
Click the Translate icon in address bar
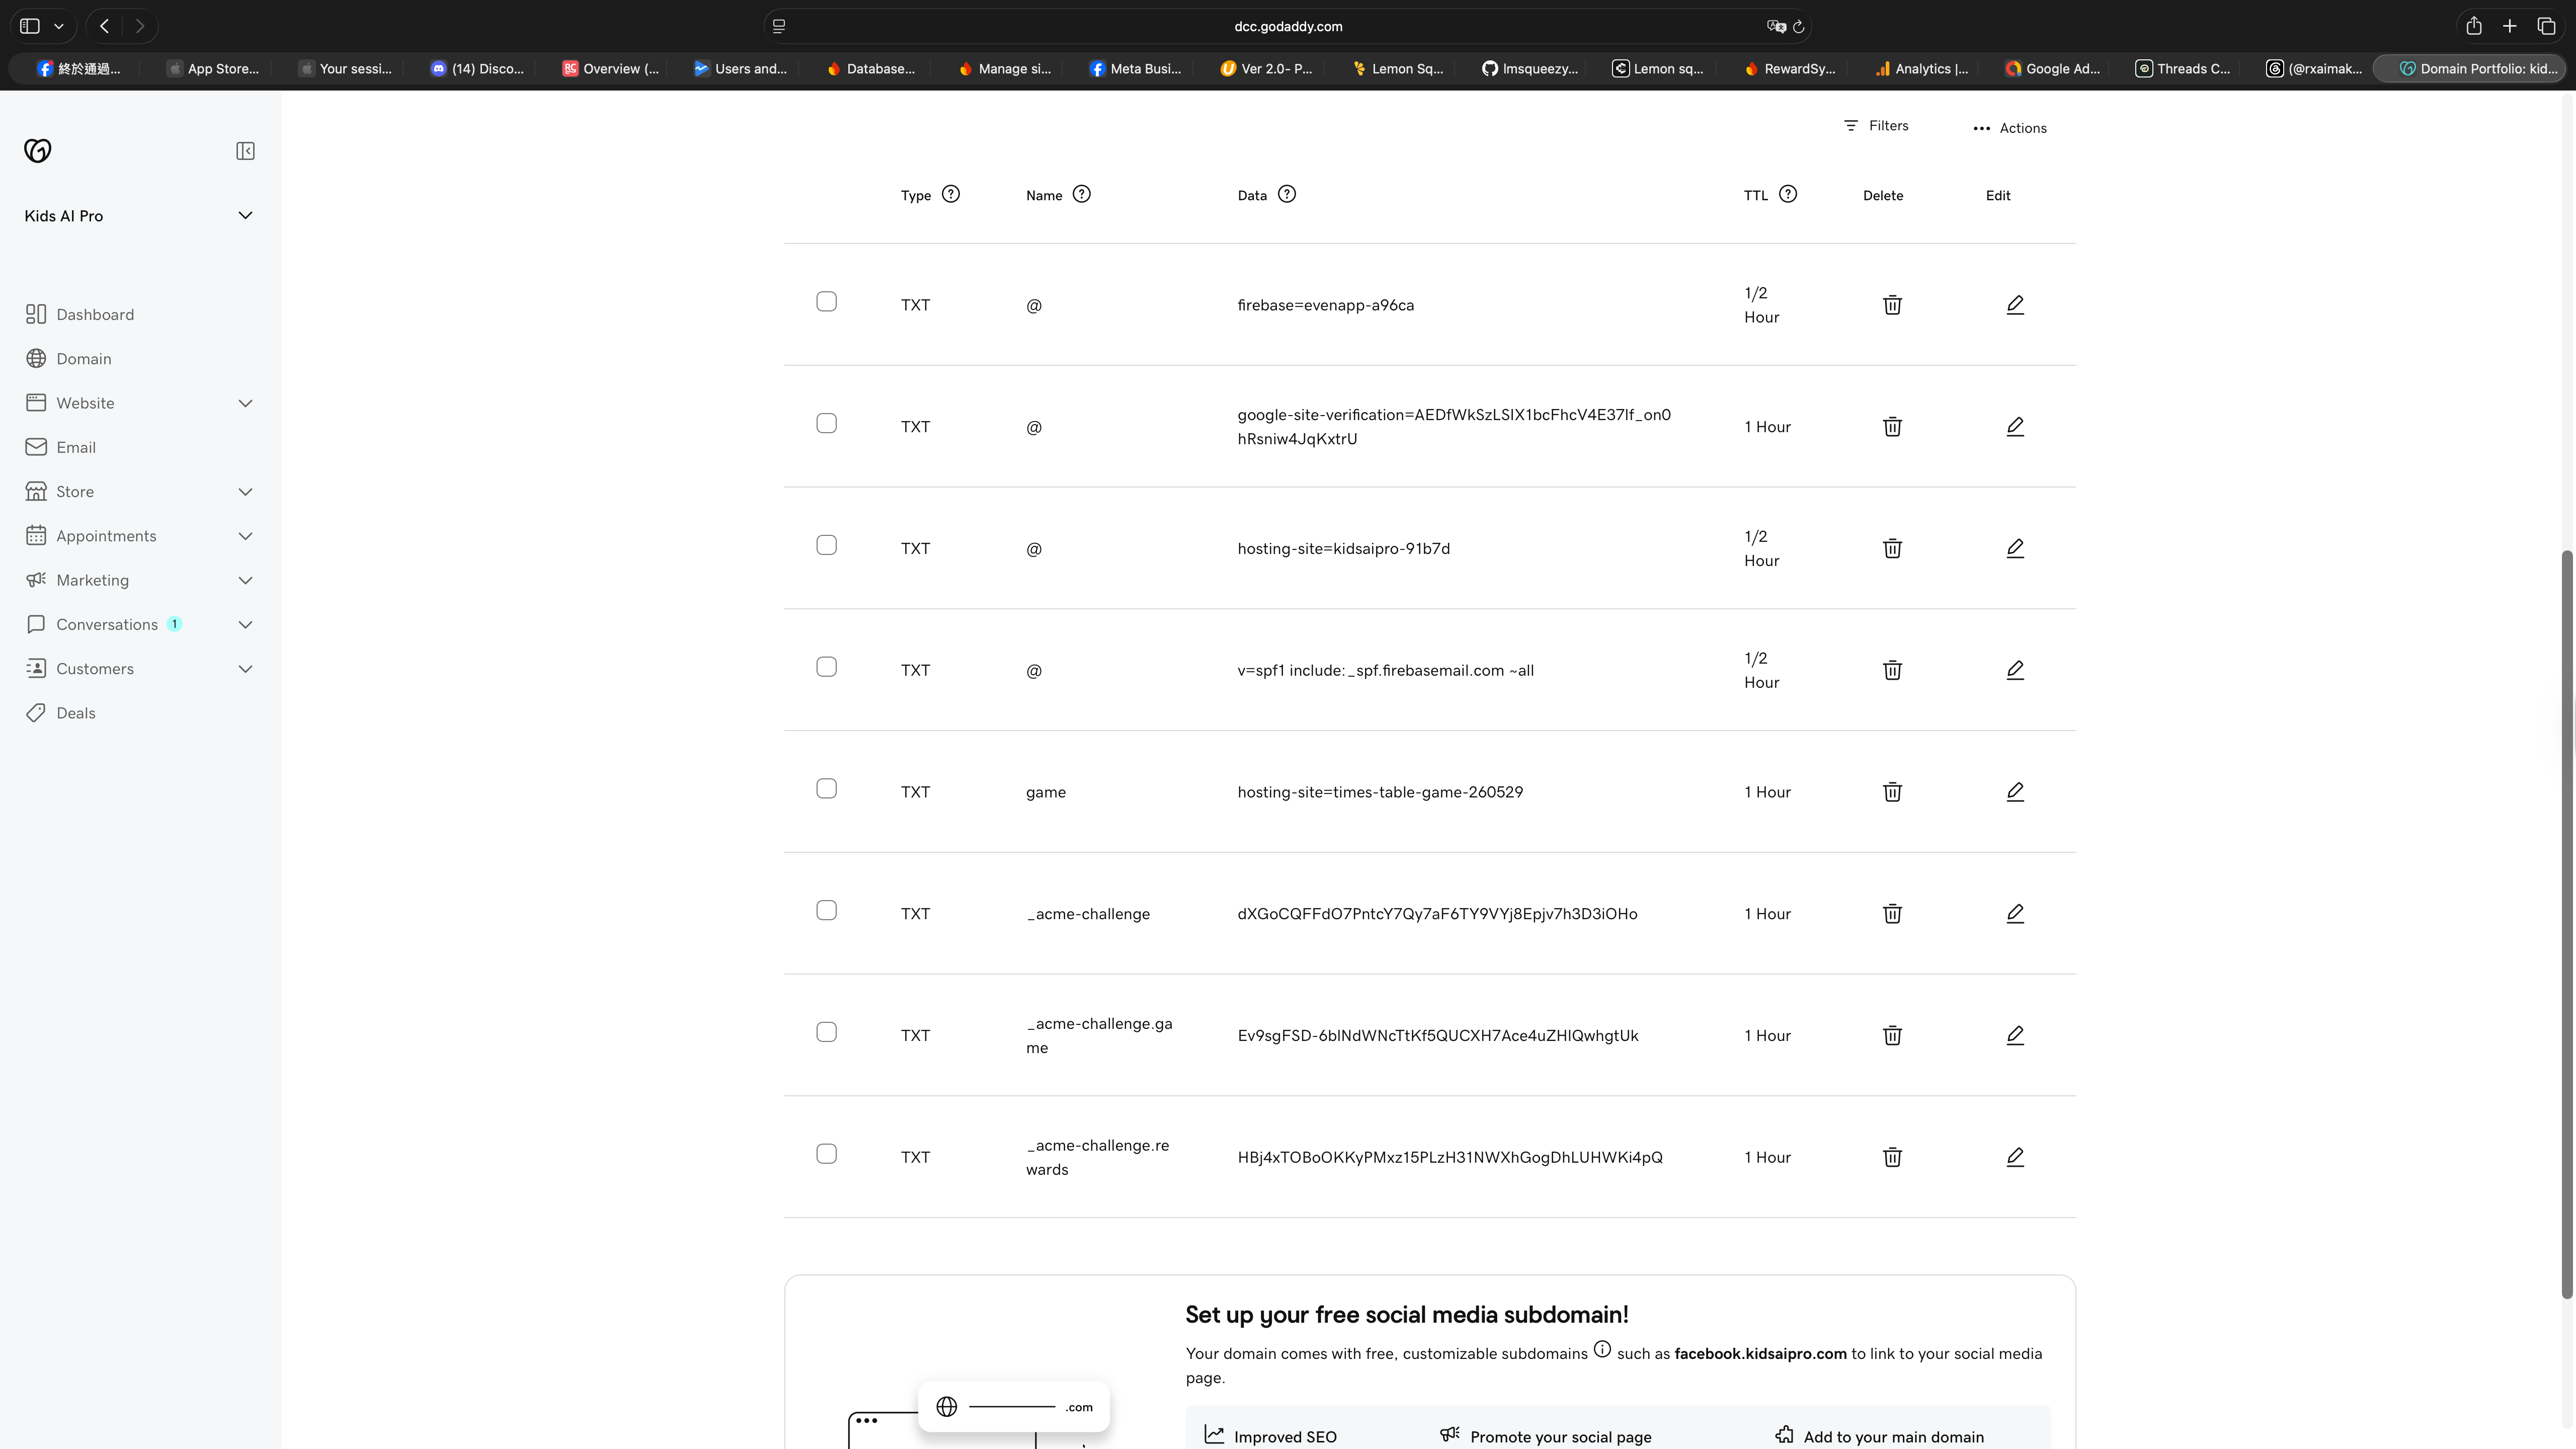1776,27
